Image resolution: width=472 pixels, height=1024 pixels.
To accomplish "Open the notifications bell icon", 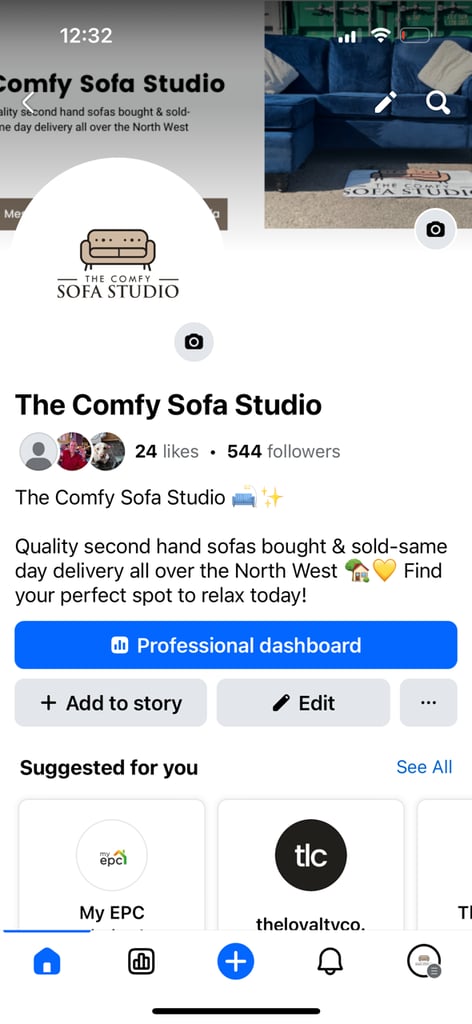I will [x=330, y=962].
